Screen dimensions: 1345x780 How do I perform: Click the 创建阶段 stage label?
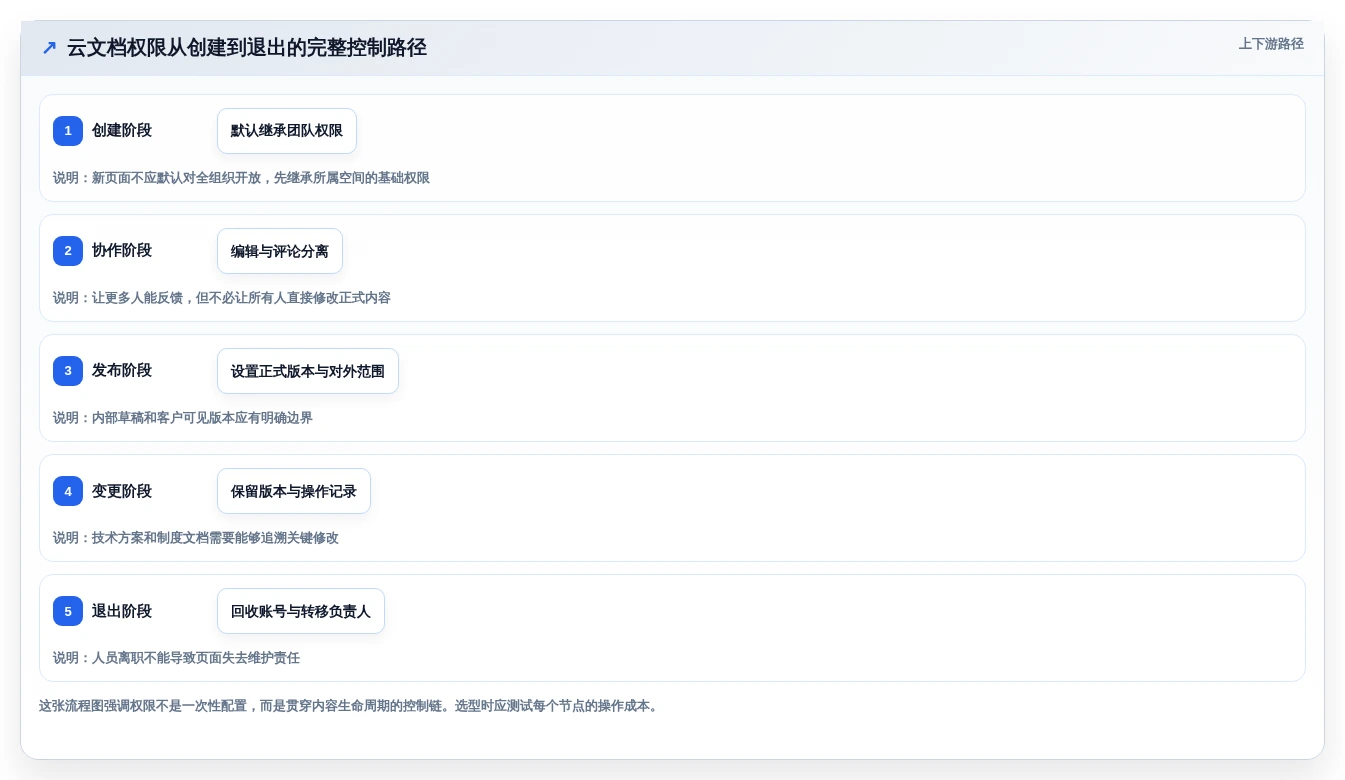pyautogui.click(x=122, y=131)
